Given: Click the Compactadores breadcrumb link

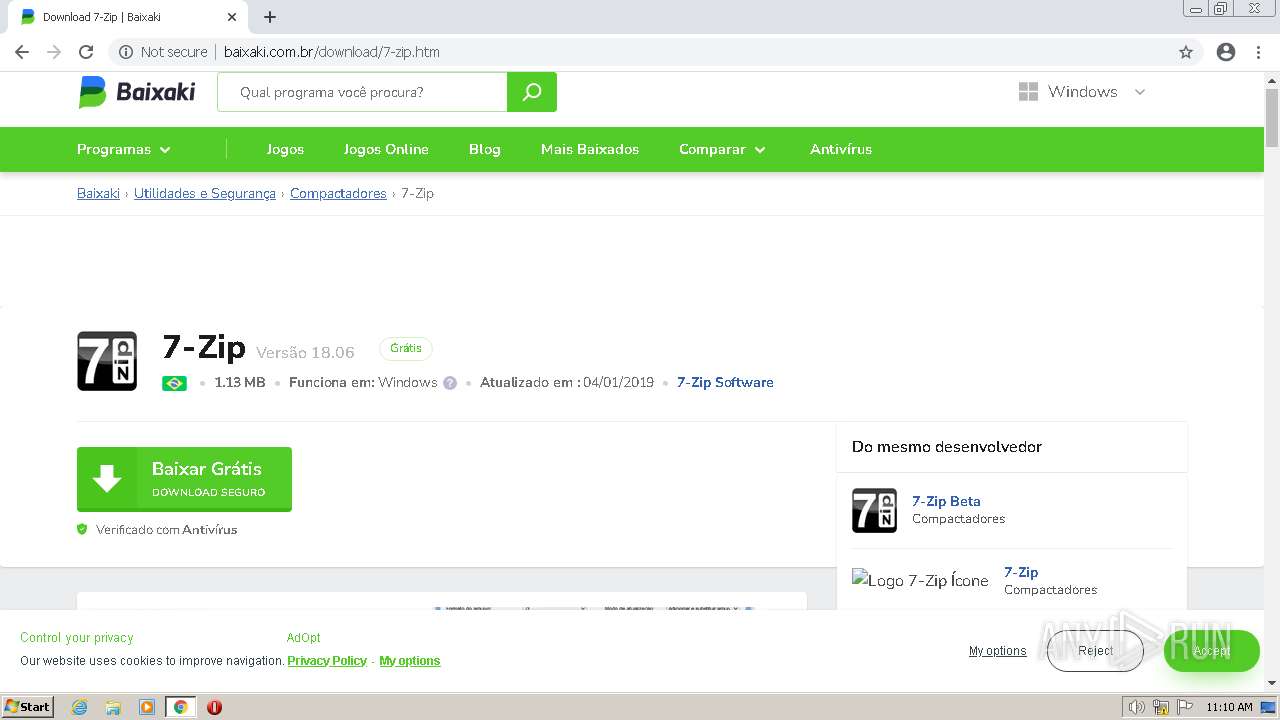Looking at the screenshot, I should pos(338,194).
